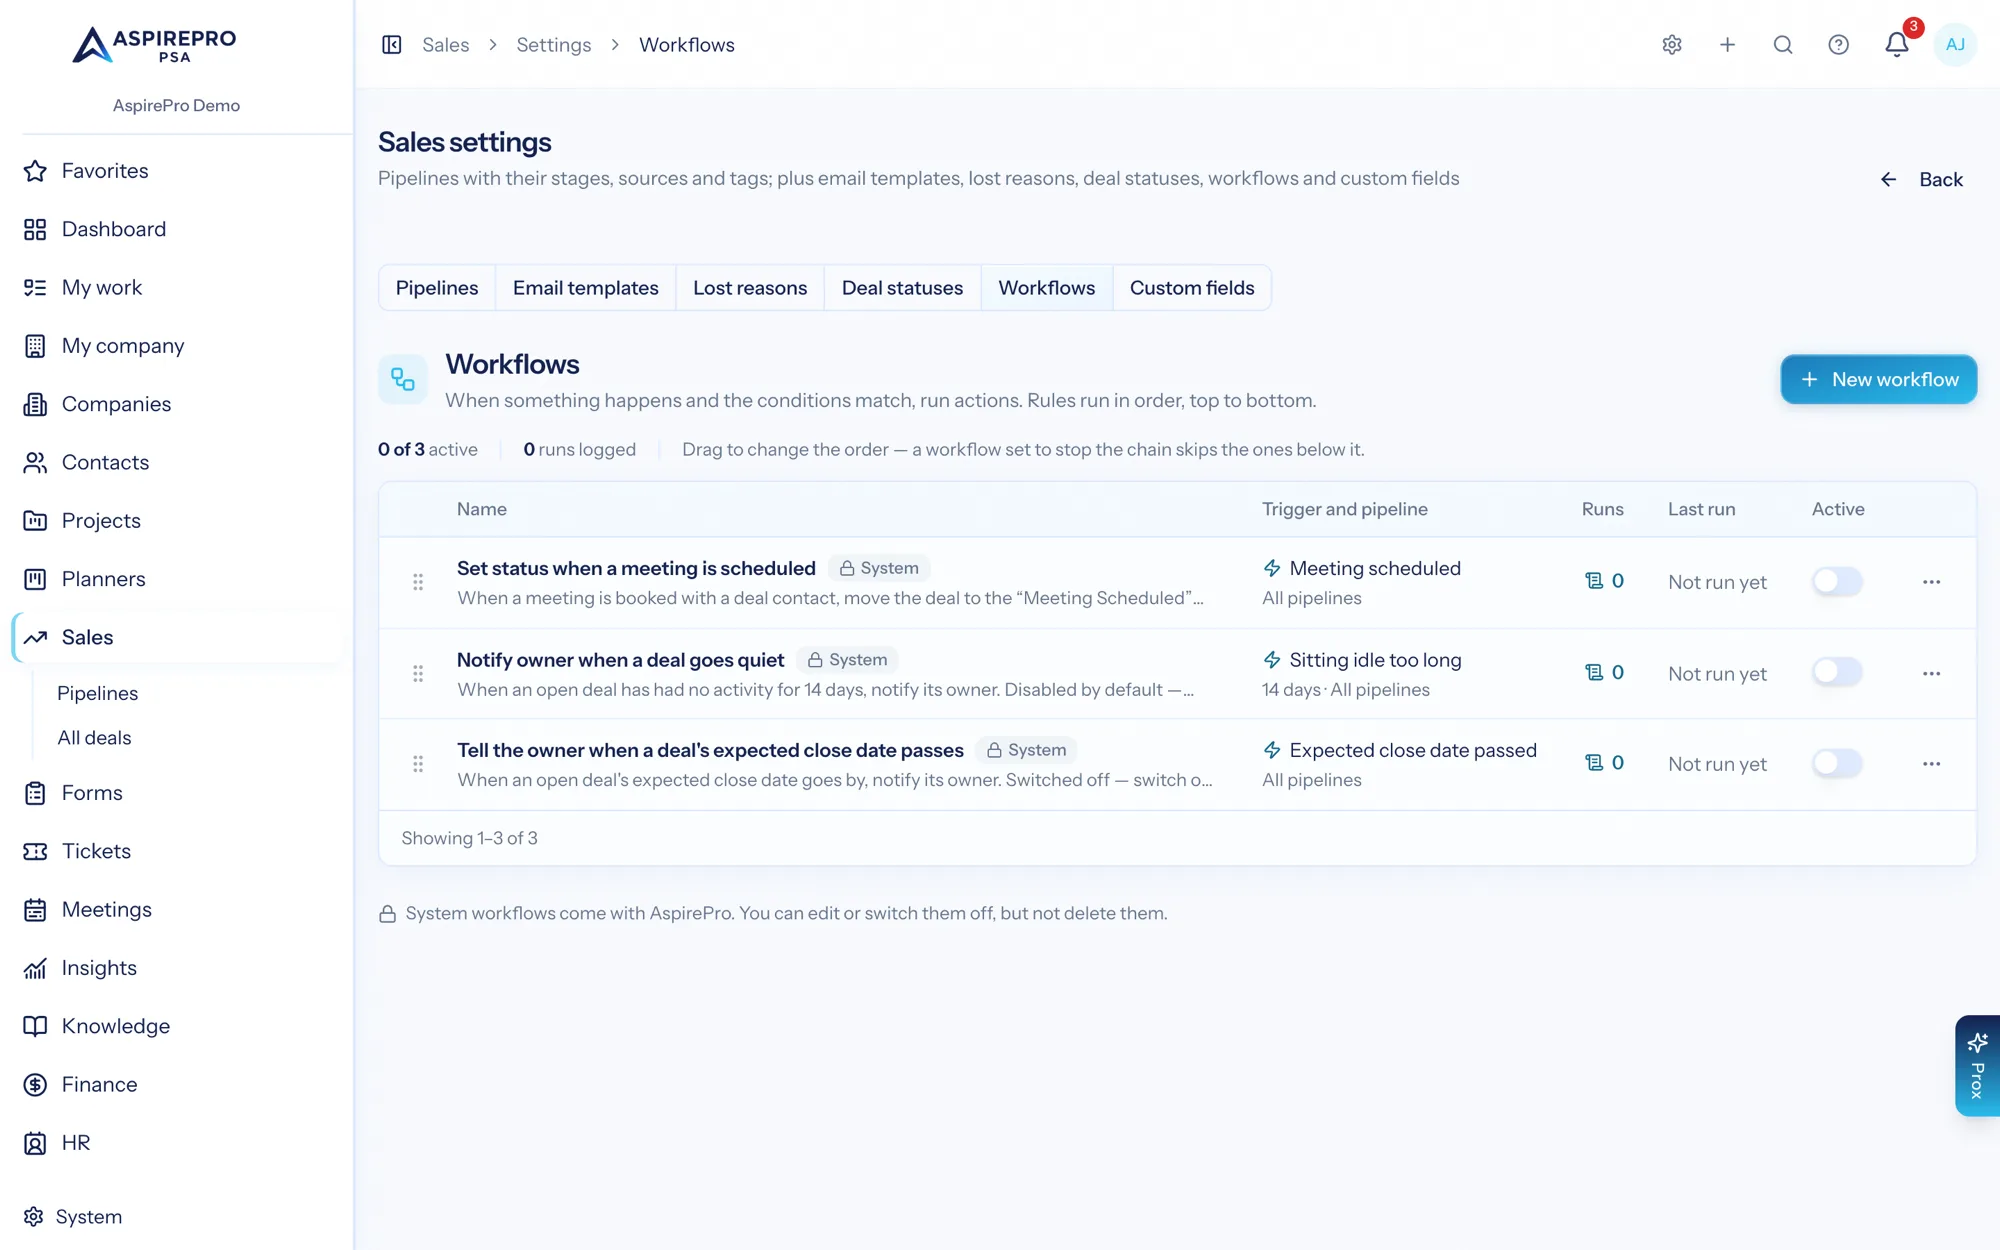
Task: Click the New workflow button
Action: [1878, 380]
